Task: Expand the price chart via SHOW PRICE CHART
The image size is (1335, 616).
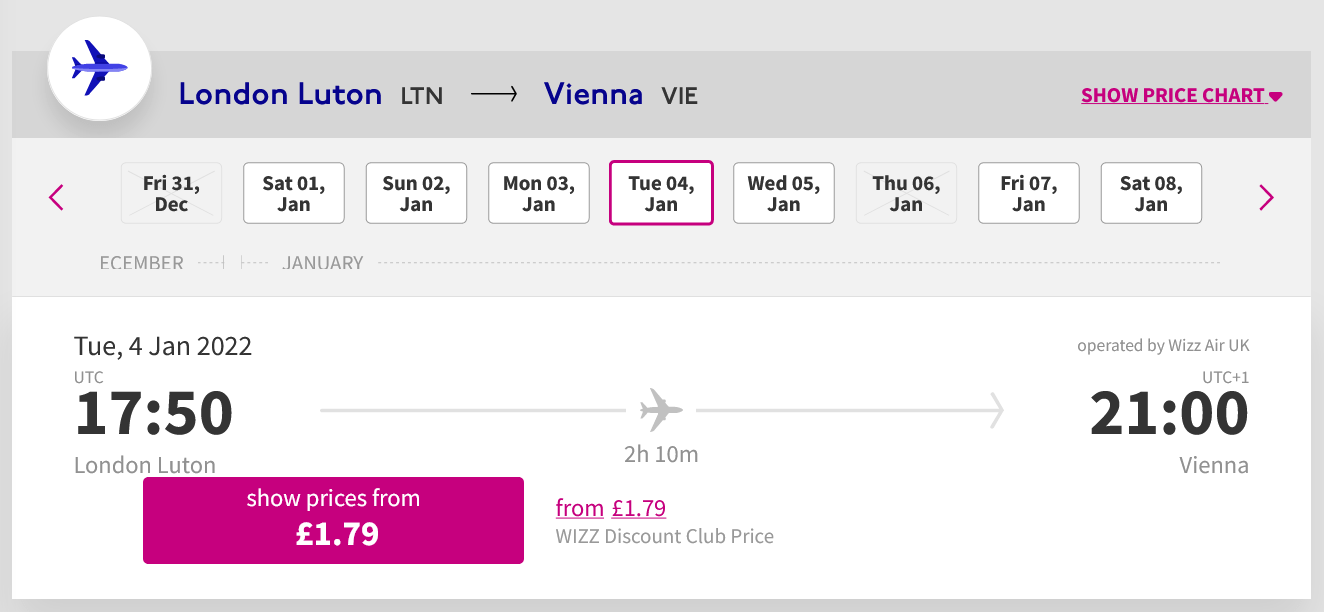Action: [x=1181, y=94]
